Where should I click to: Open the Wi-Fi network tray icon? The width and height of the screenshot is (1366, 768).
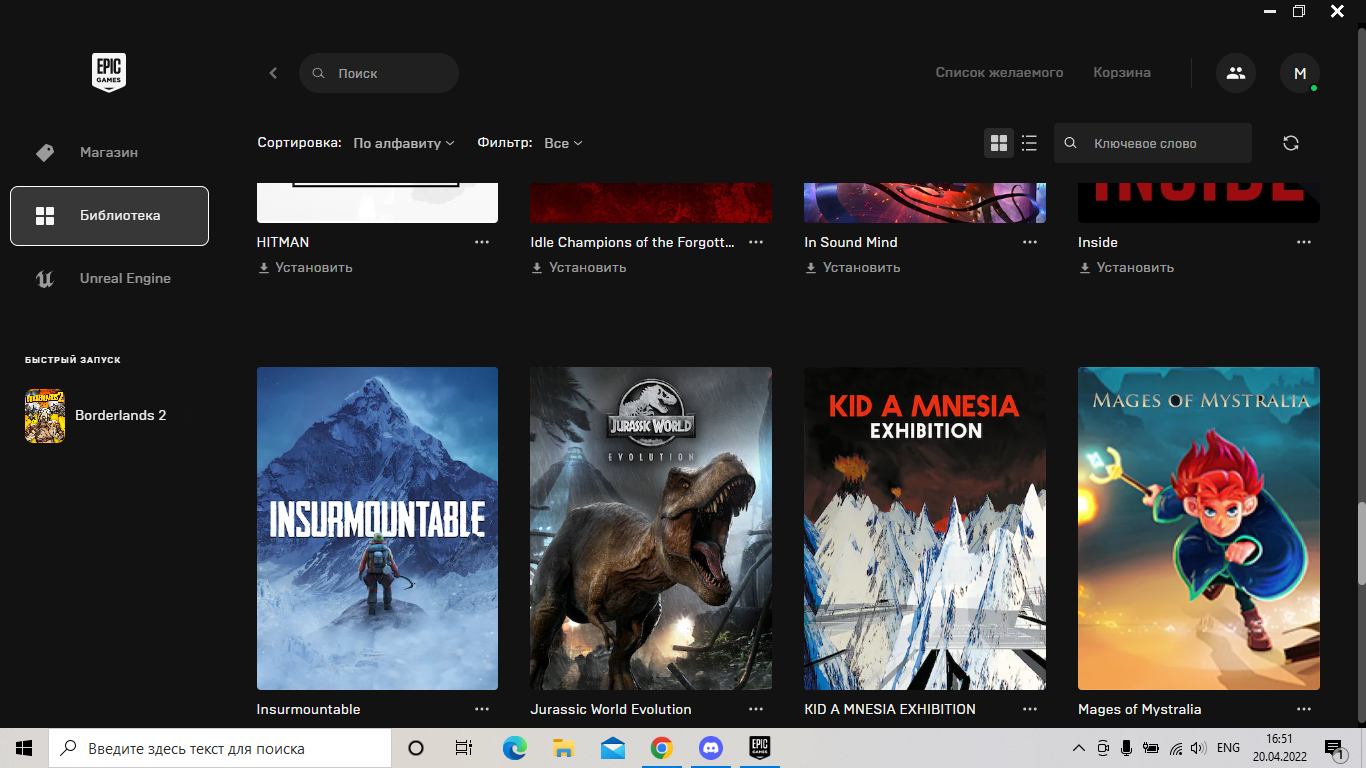[x=1175, y=748]
